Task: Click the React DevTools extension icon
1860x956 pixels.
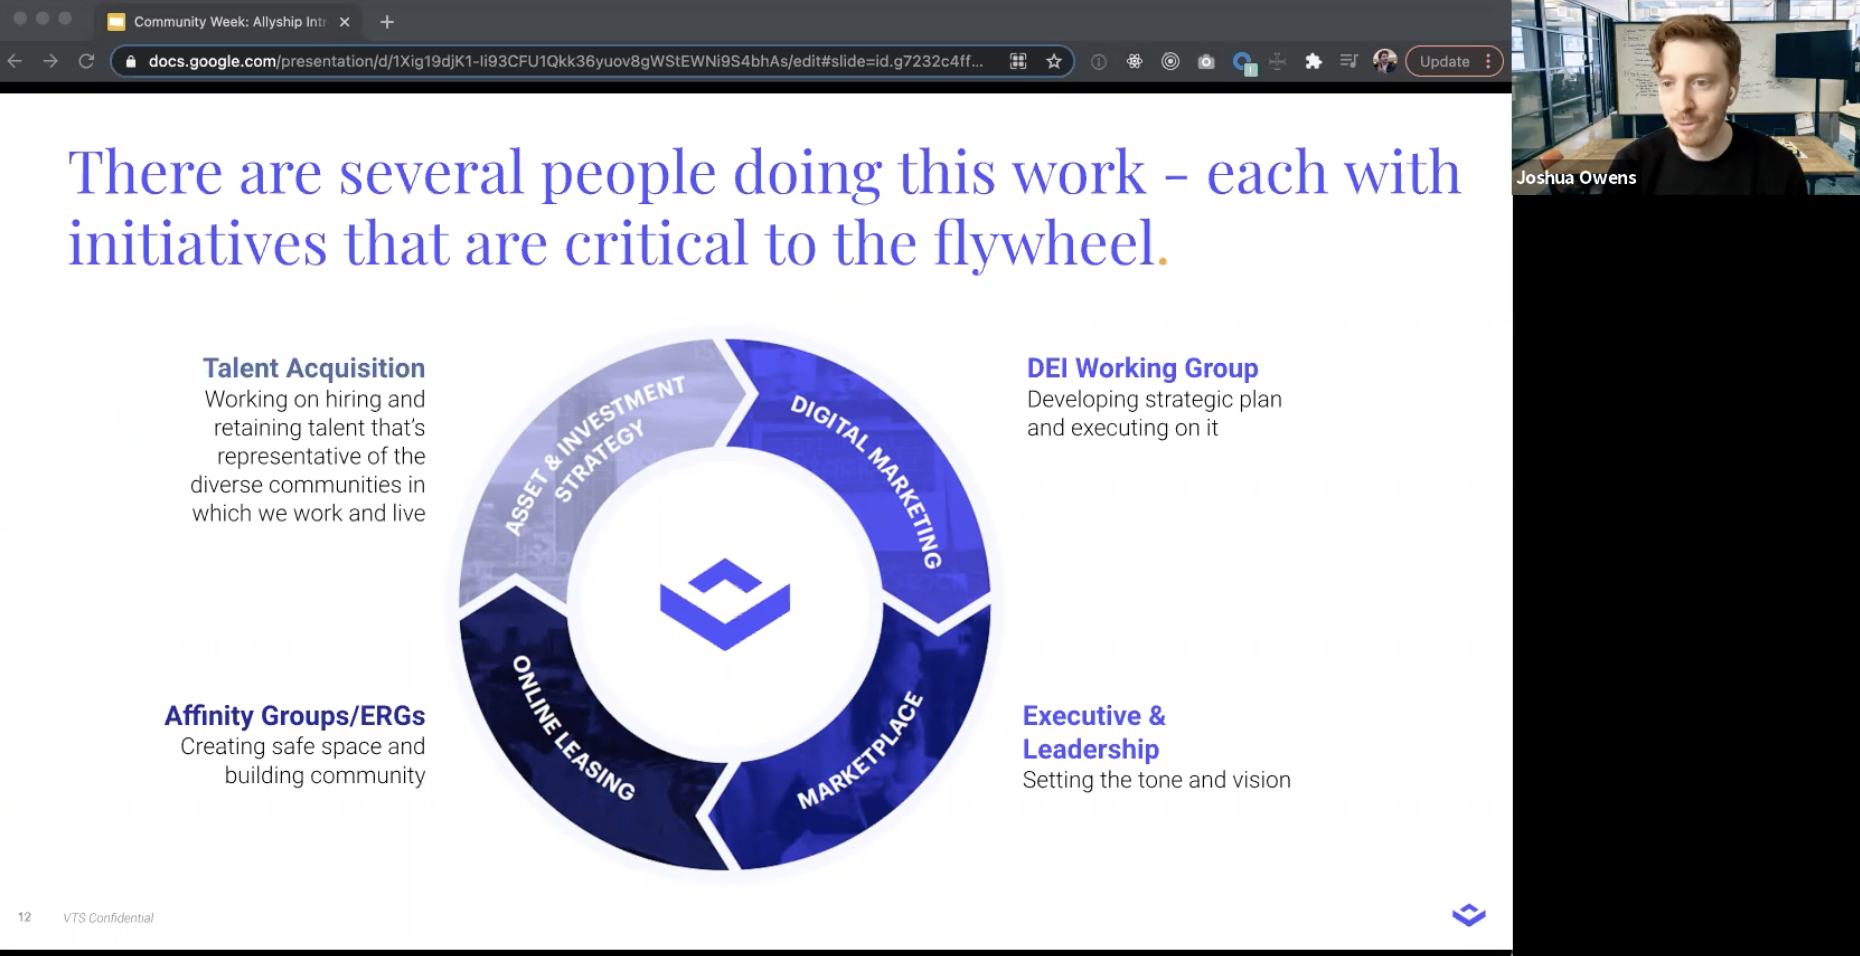Action: click(1134, 61)
